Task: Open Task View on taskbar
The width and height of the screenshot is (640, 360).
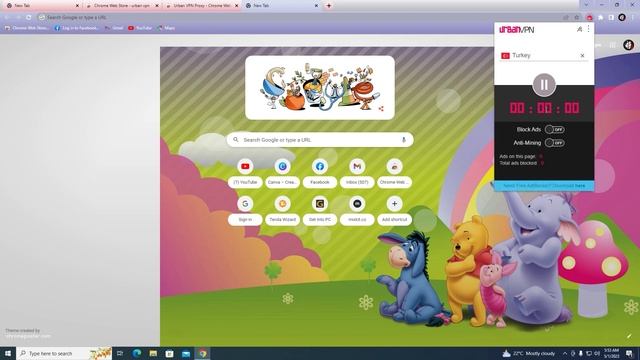Action: coord(120,353)
